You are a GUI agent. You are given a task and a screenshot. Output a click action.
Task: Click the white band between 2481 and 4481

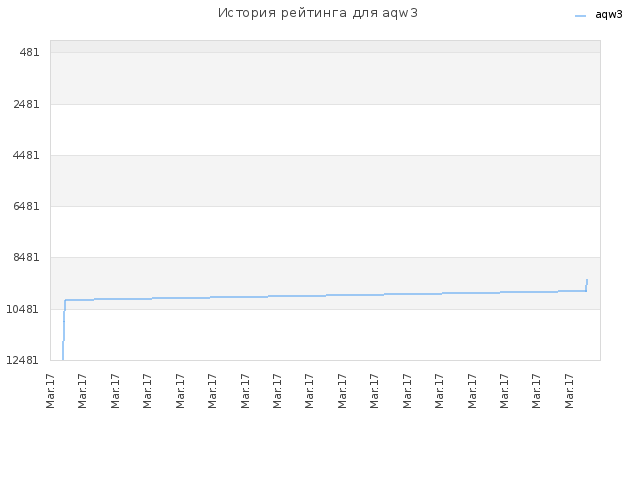tap(325, 130)
